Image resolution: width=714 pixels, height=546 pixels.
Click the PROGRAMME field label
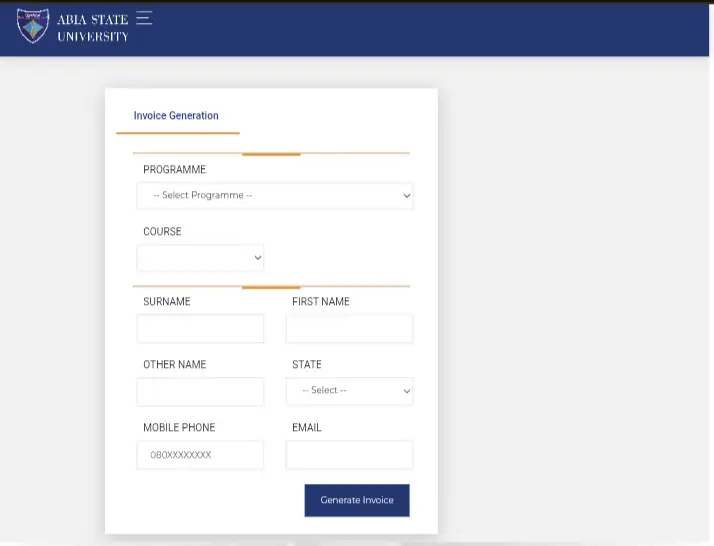(x=174, y=170)
